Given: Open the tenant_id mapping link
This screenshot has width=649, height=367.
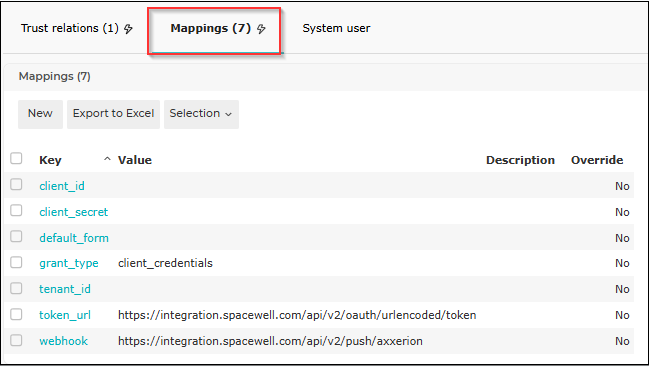Looking at the screenshot, I should point(65,289).
